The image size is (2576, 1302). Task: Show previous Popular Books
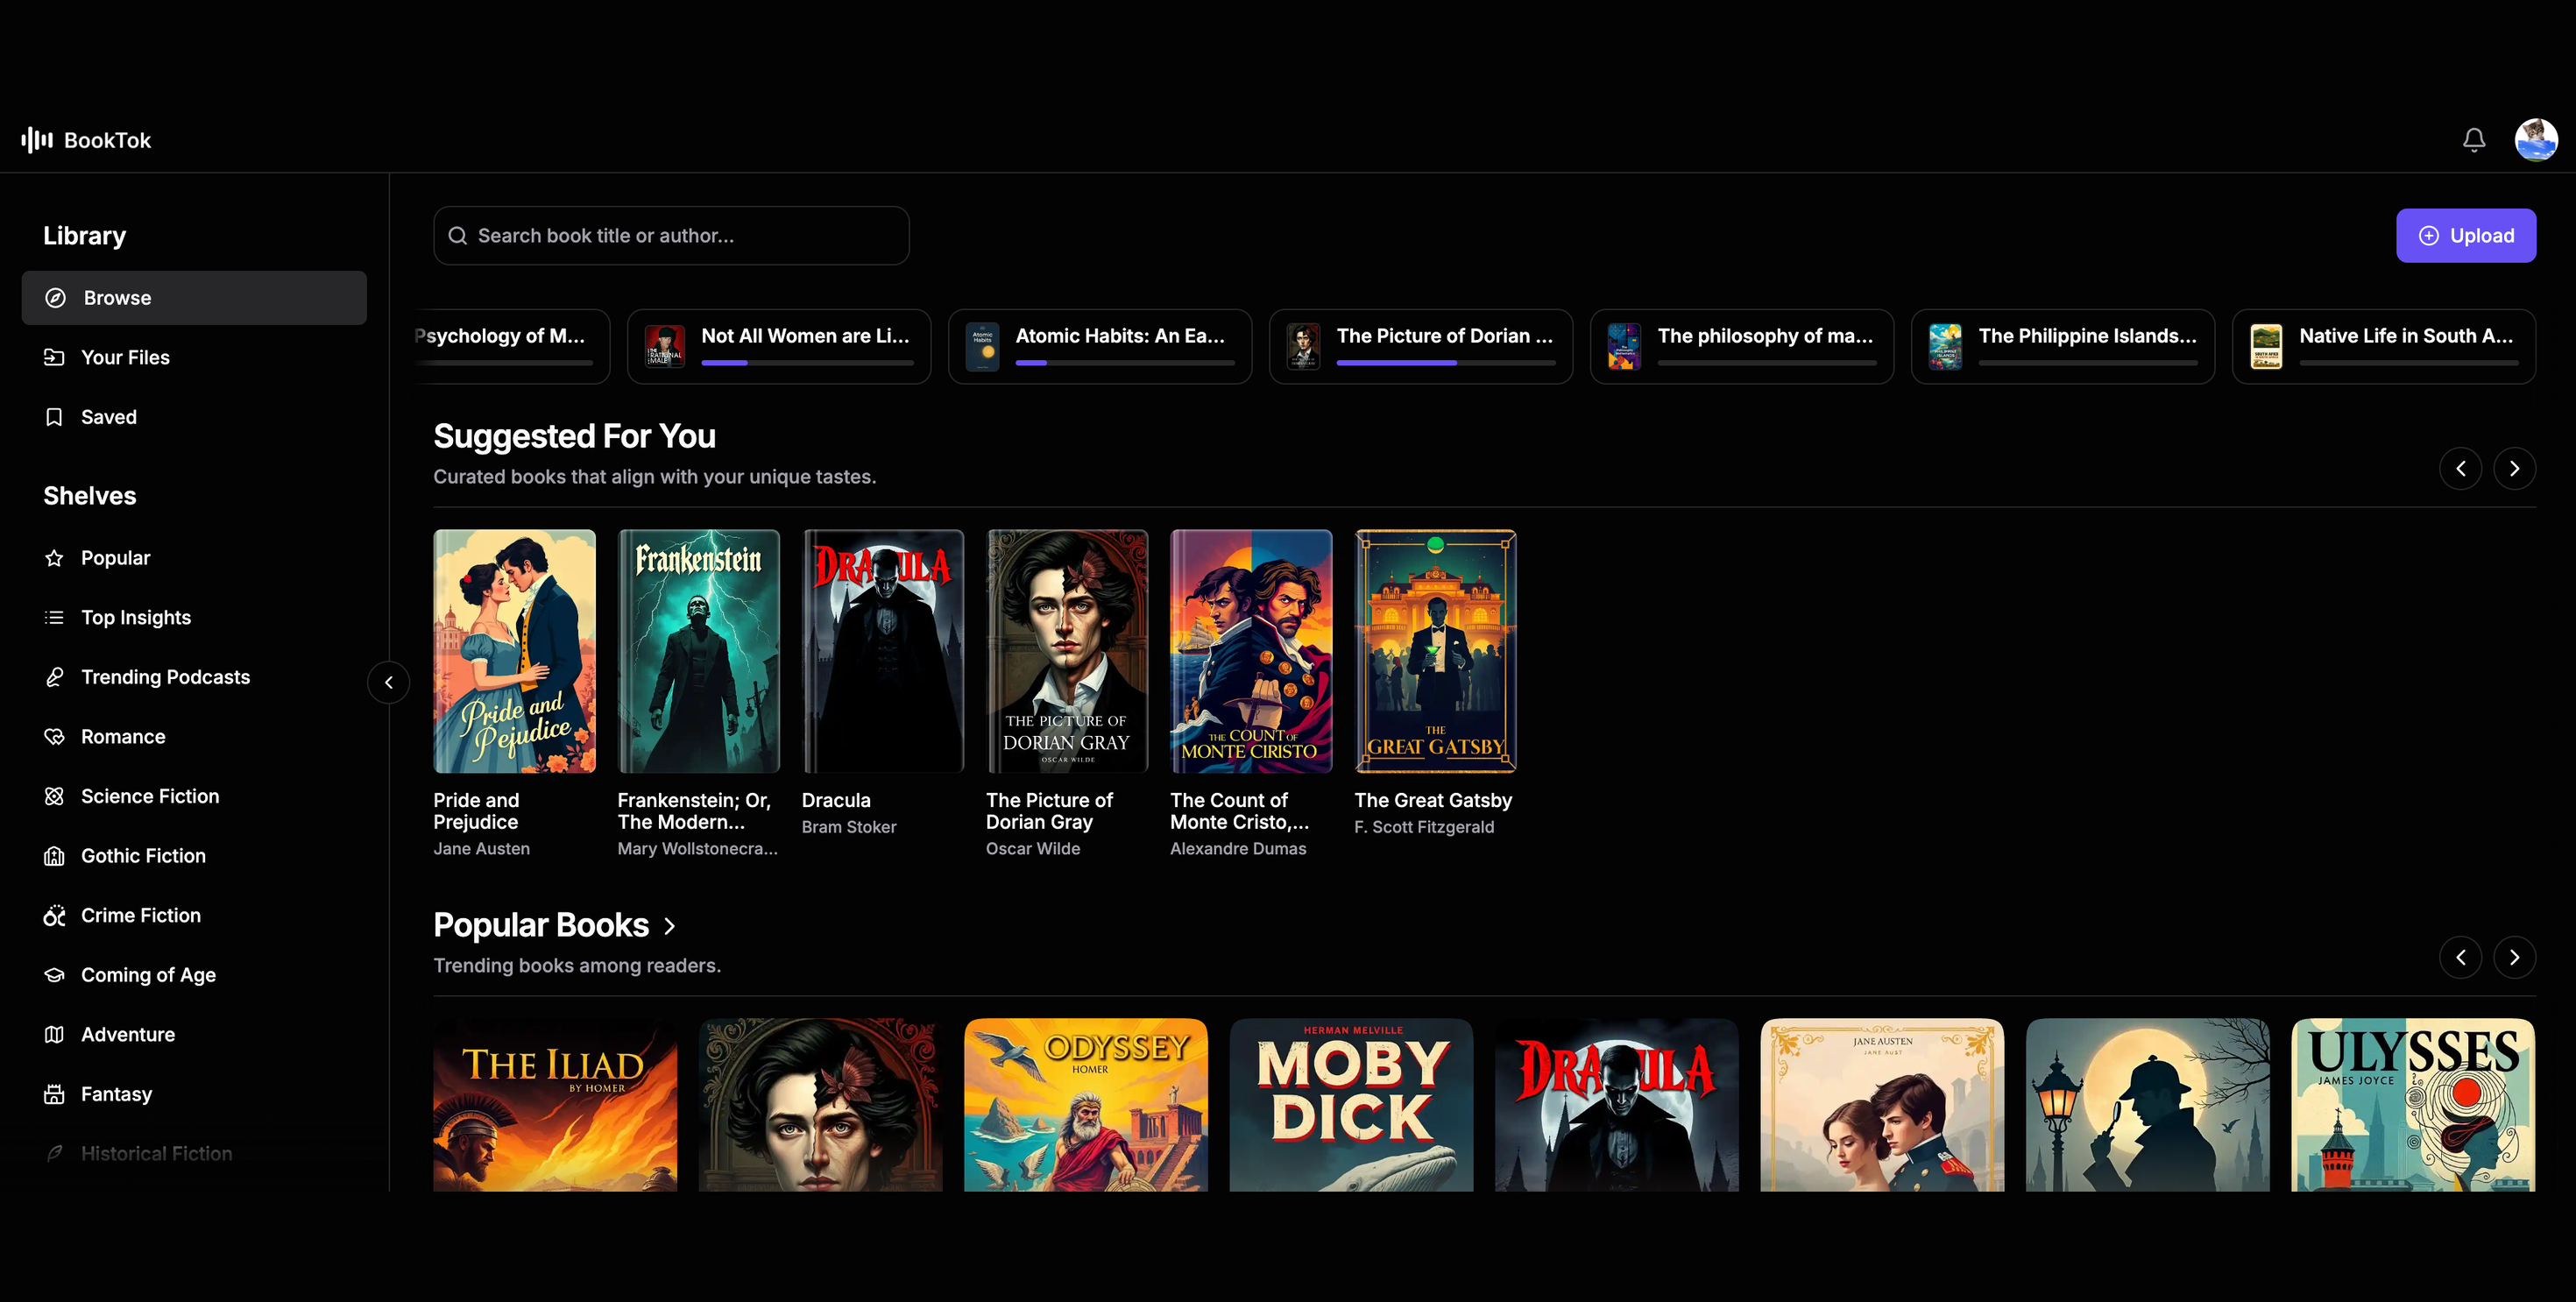coord(2460,958)
